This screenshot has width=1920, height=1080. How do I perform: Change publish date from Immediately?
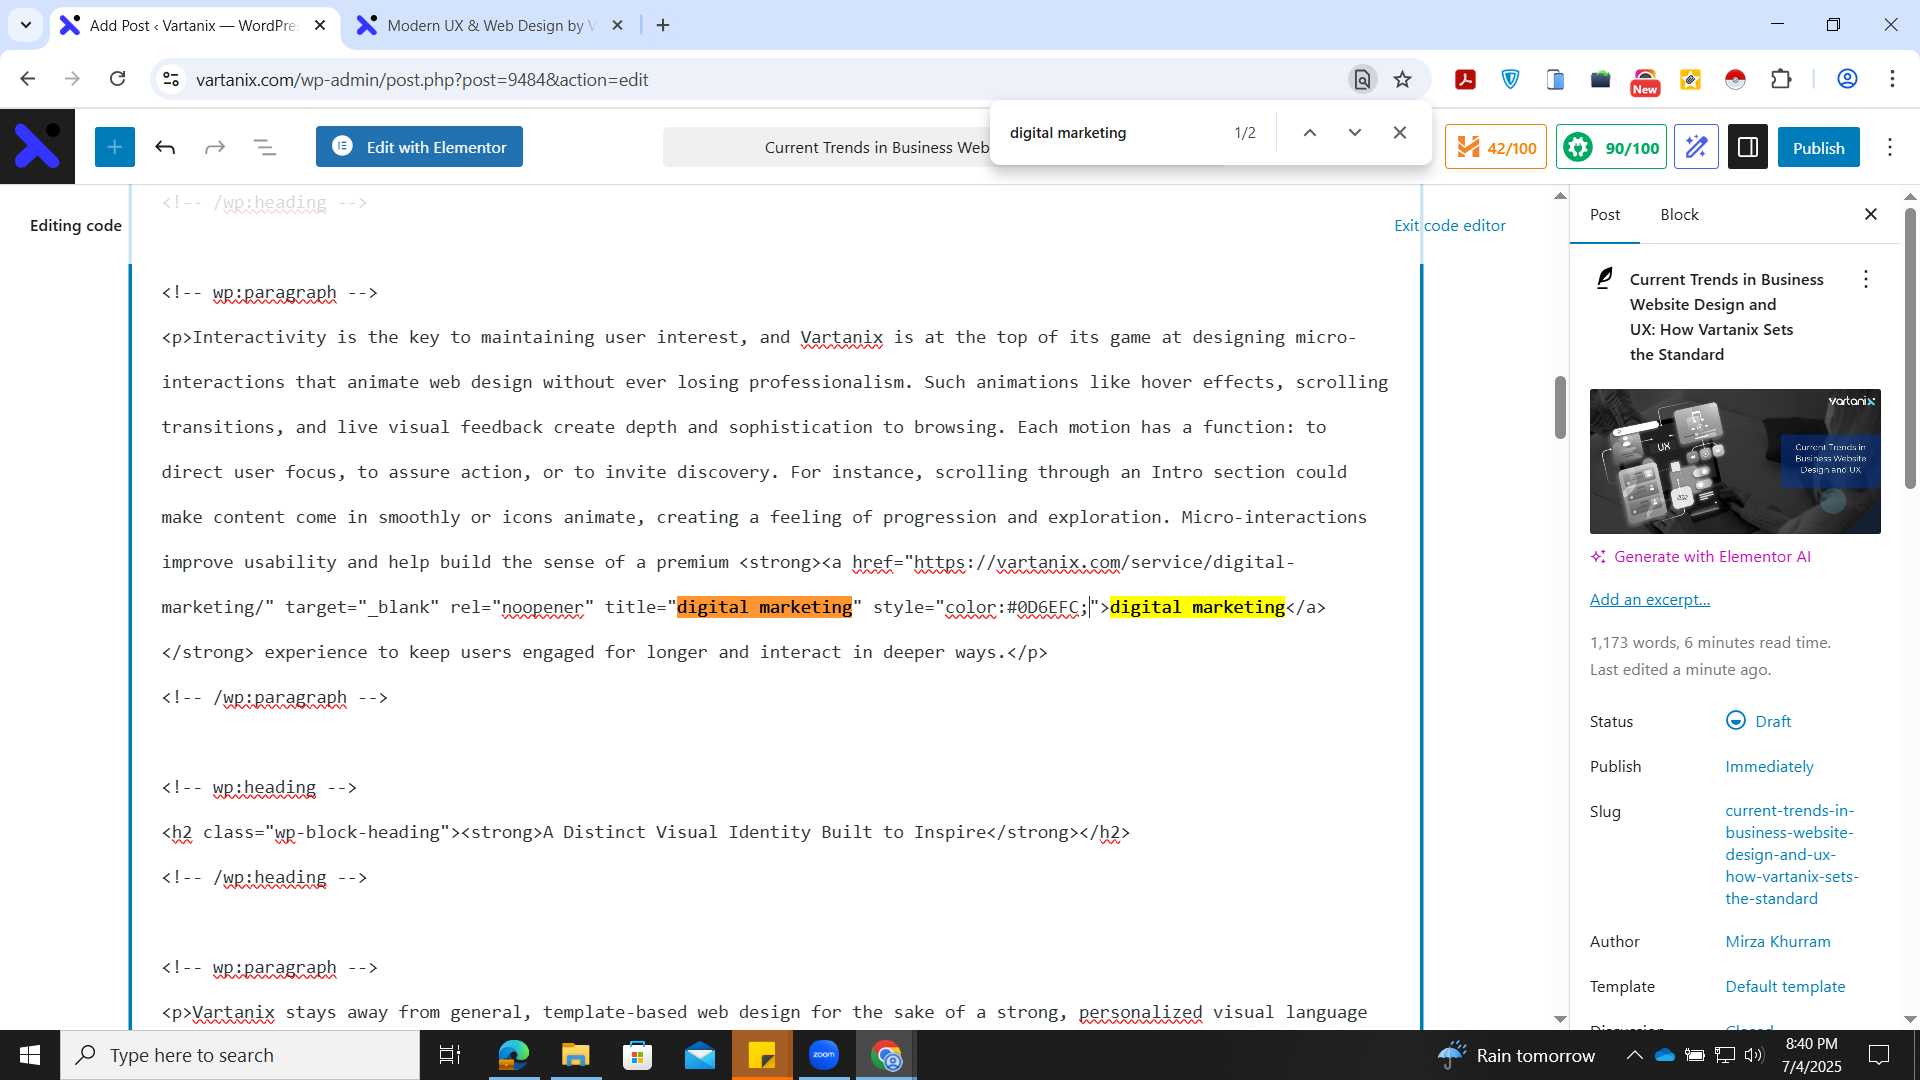pos(1769,767)
